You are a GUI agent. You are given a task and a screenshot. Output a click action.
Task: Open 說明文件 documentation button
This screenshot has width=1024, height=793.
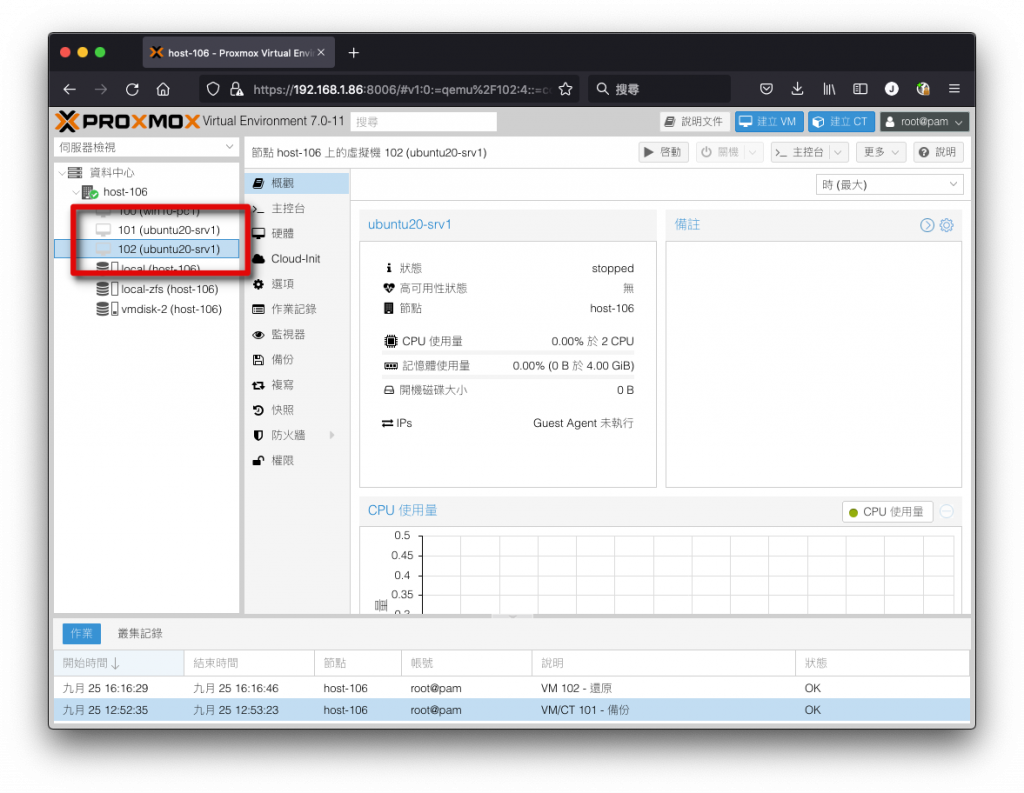694,122
